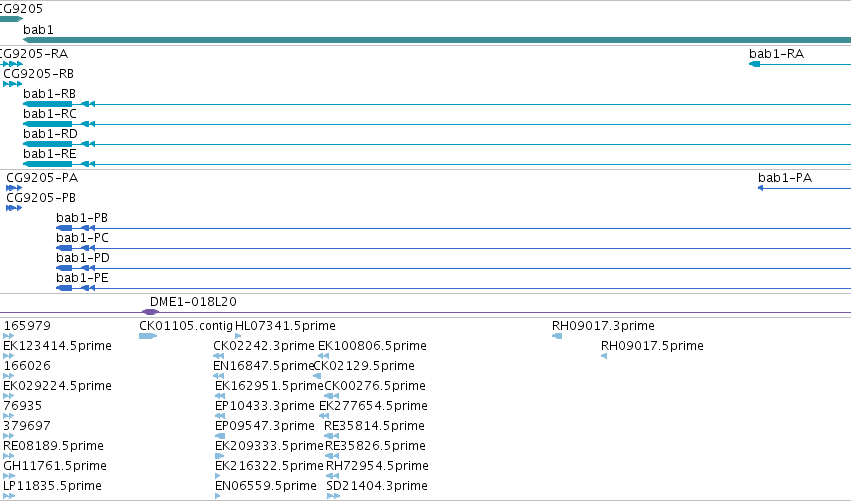Click the CK02242.3prime EST glyph
Screen dimensions: 851x501
(x=219, y=357)
